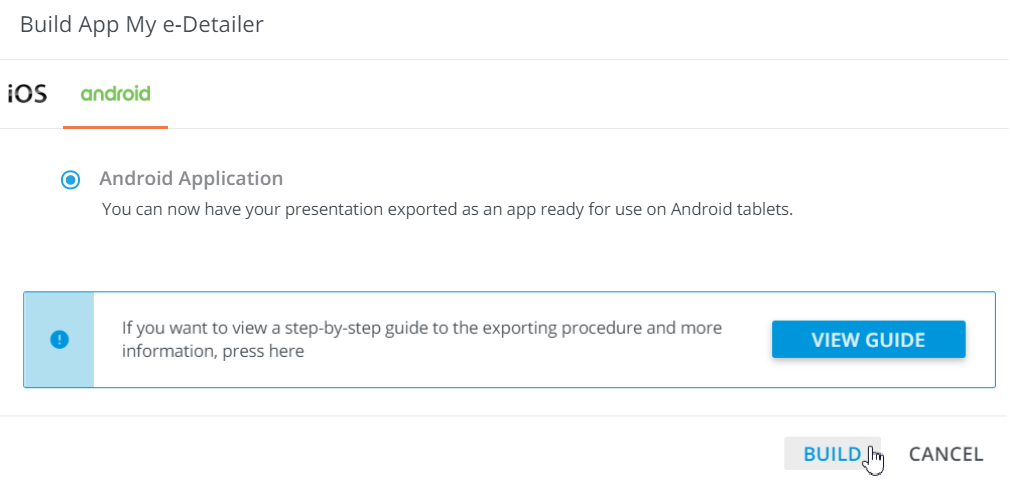Click the "You can now have" description text

click(x=168, y=211)
